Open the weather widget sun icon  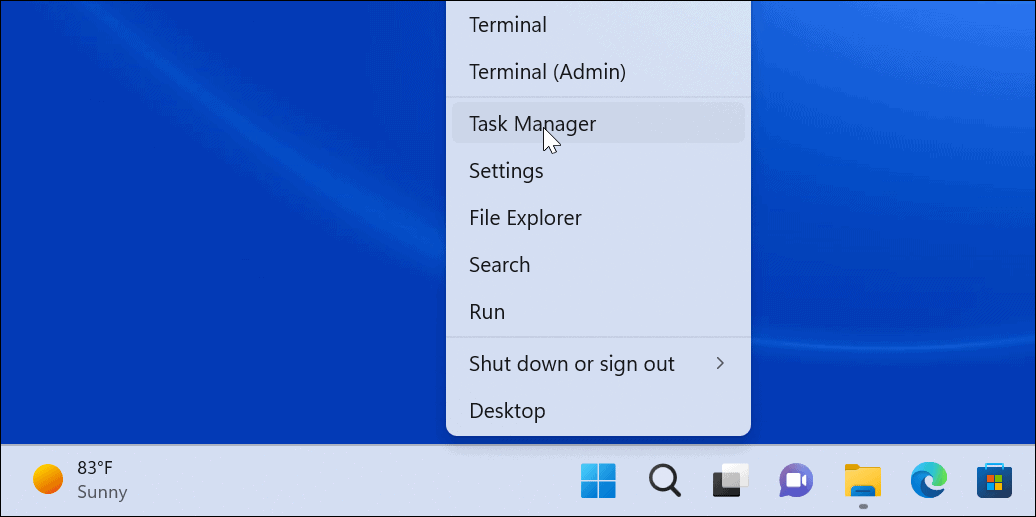(x=48, y=479)
